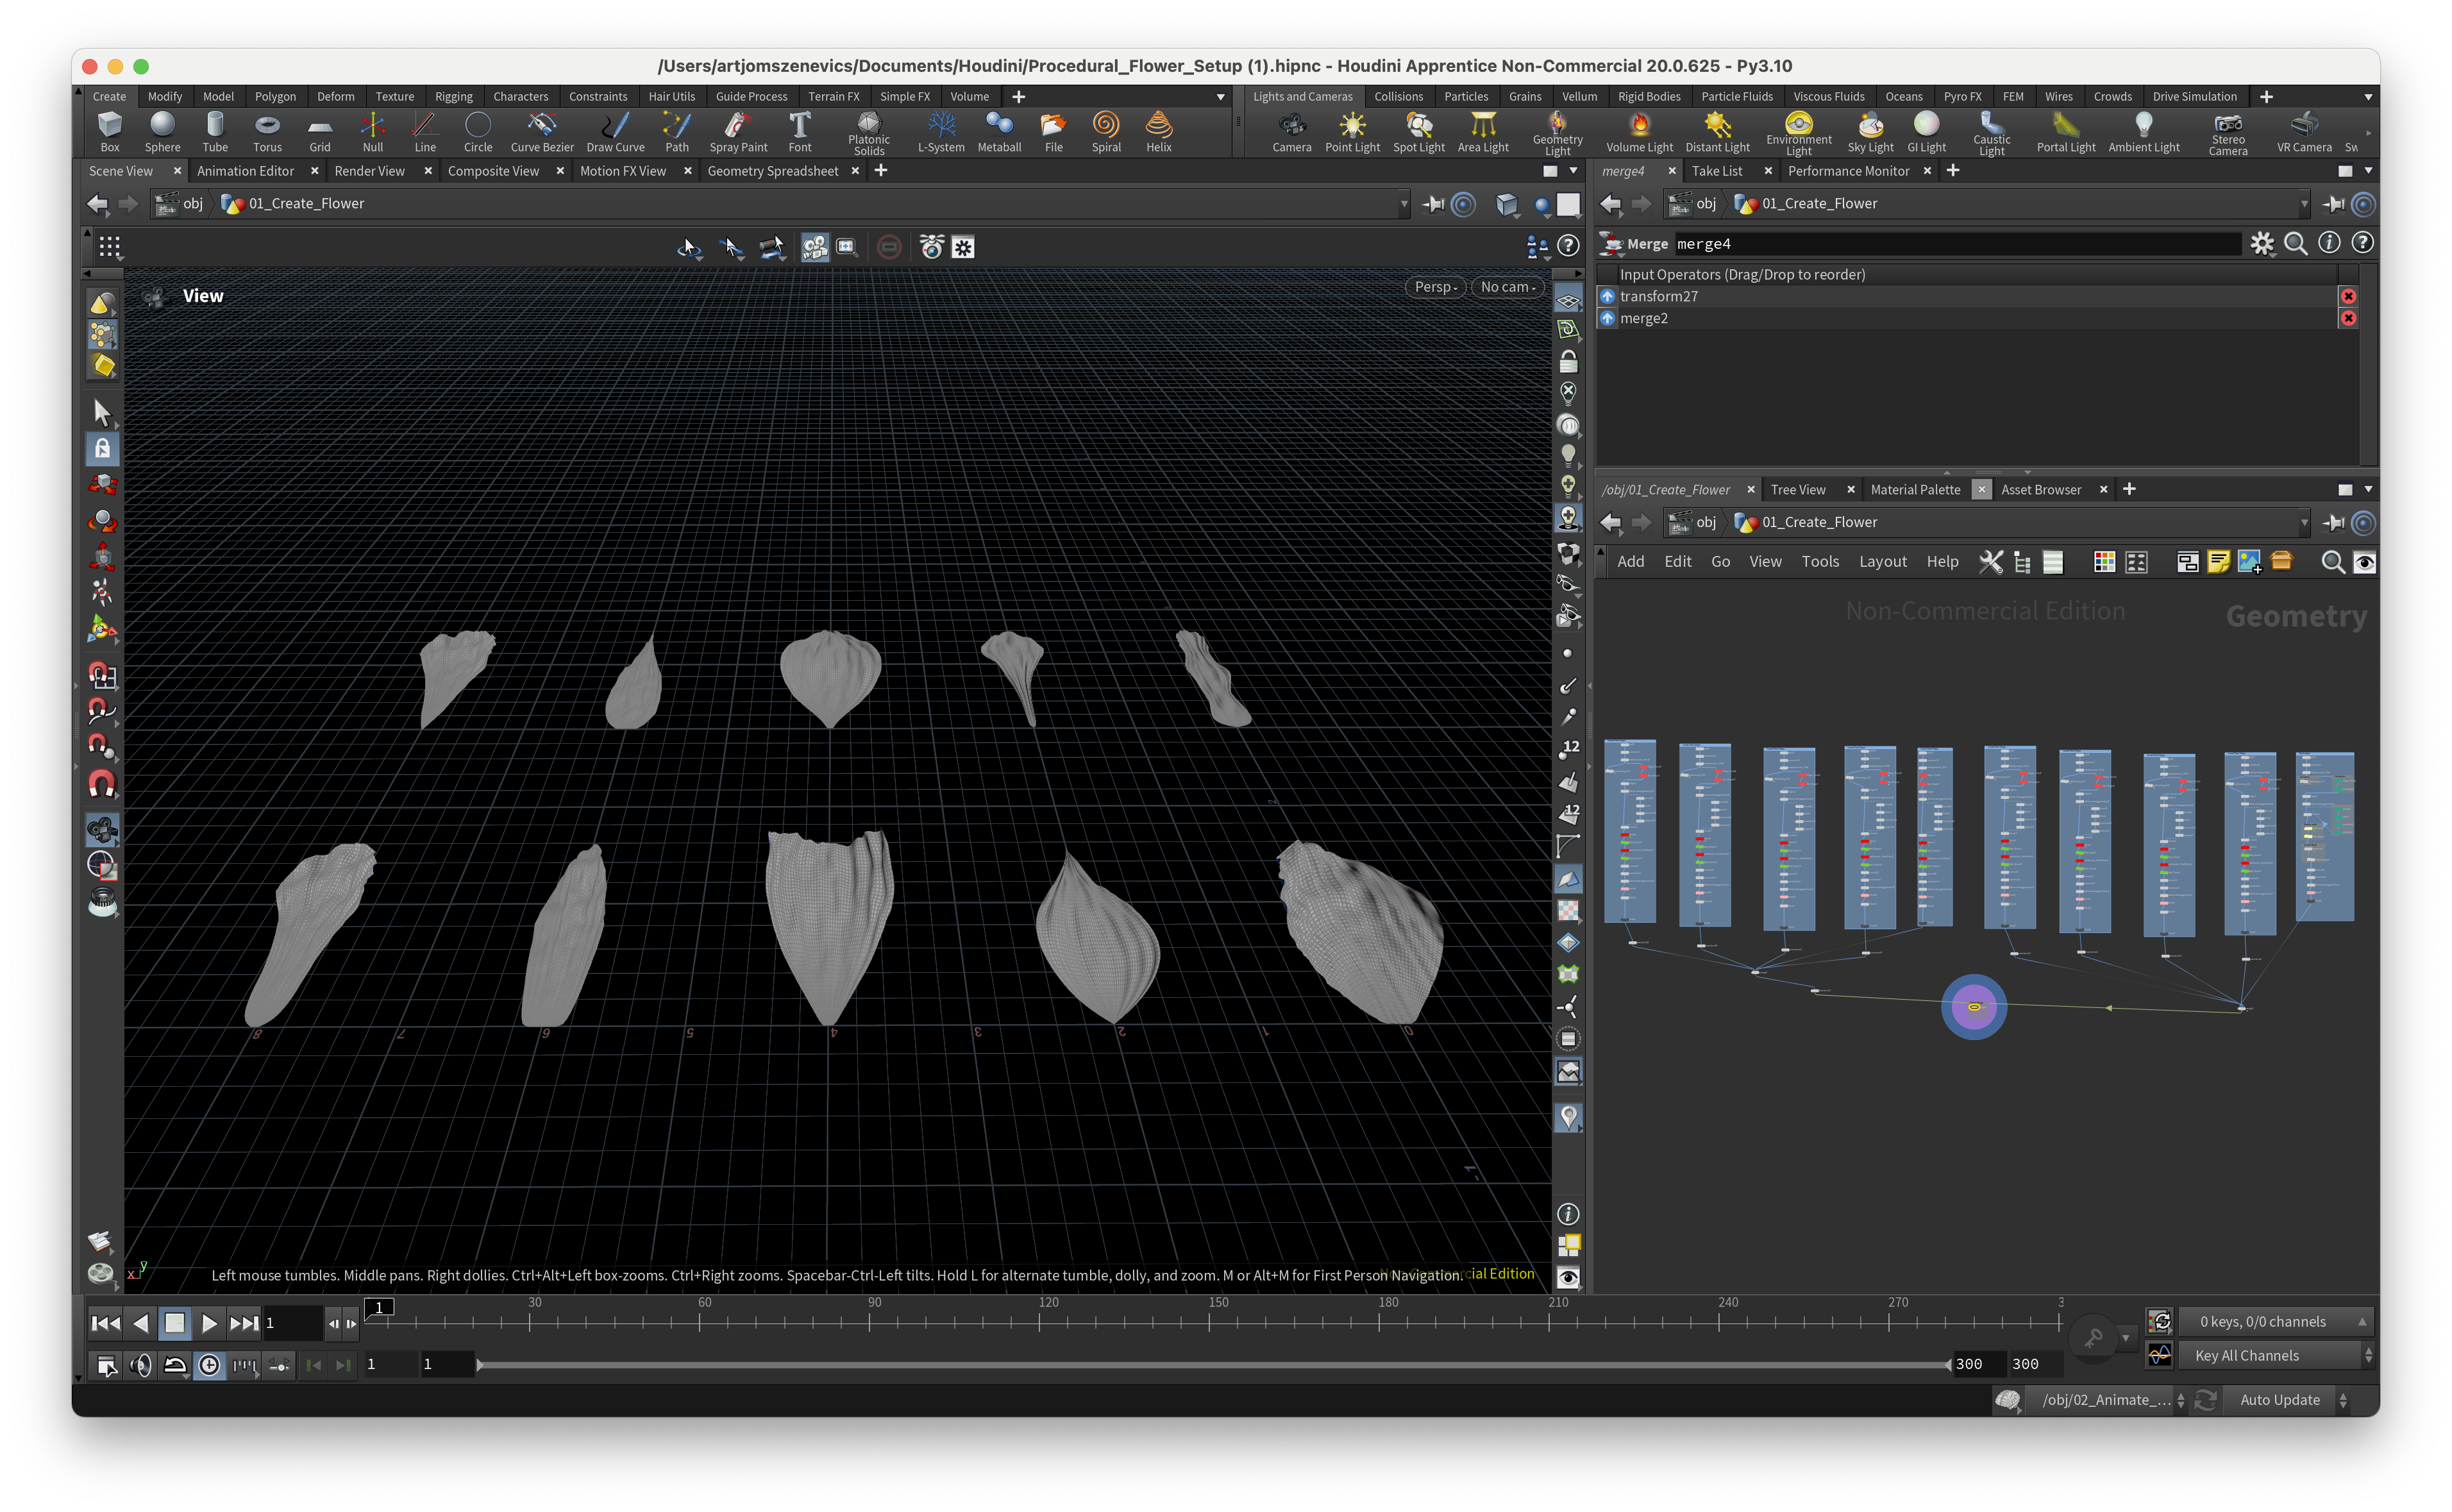Image resolution: width=2452 pixels, height=1512 pixels.
Task: Click the merge4 node name field
Action: point(1950,244)
